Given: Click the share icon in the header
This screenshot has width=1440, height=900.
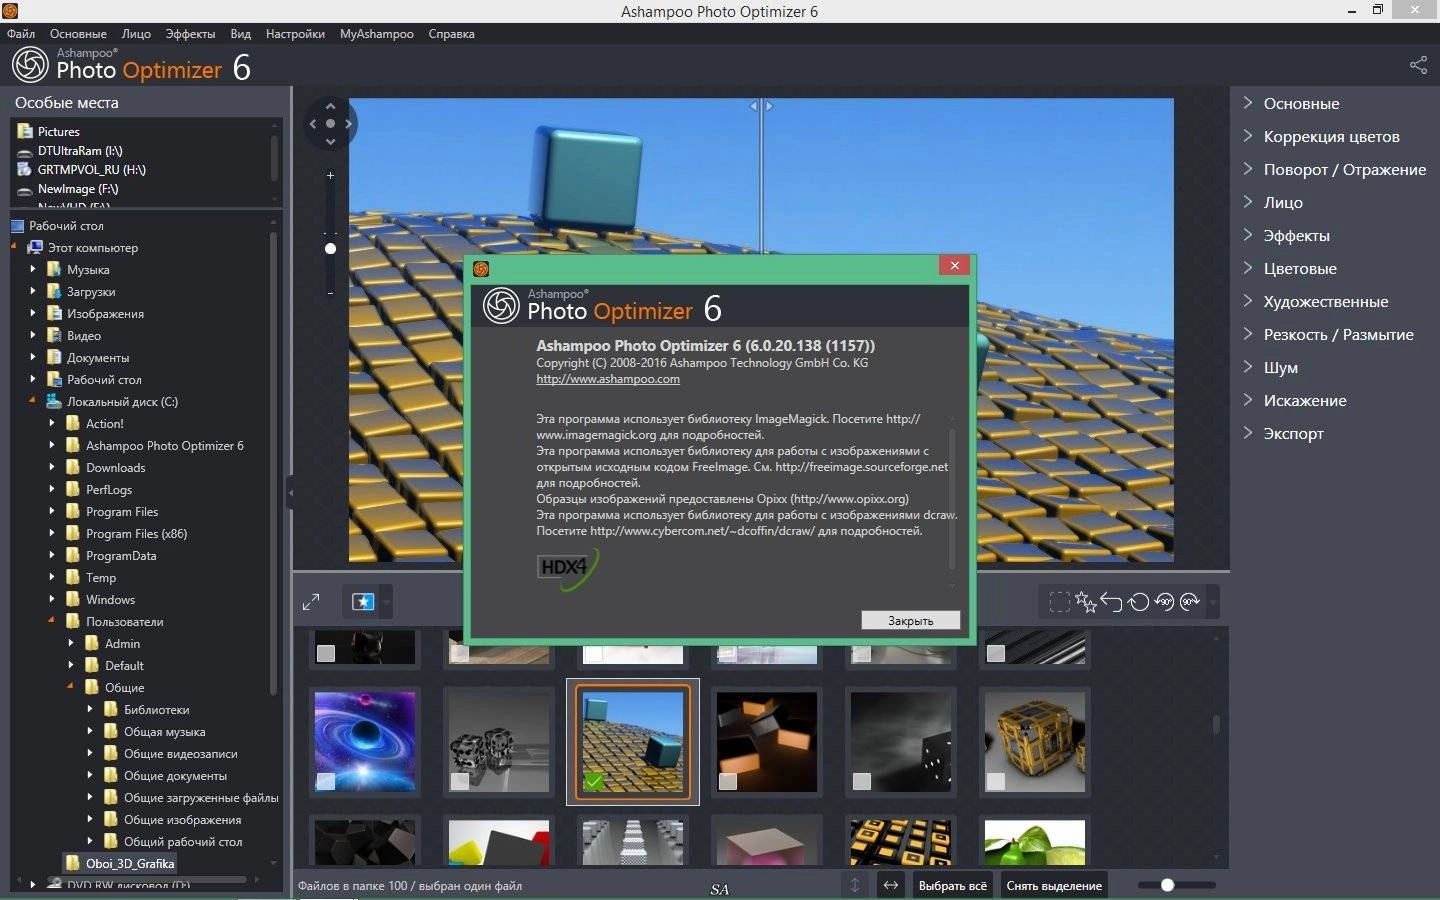Looking at the screenshot, I should [1418, 65].
